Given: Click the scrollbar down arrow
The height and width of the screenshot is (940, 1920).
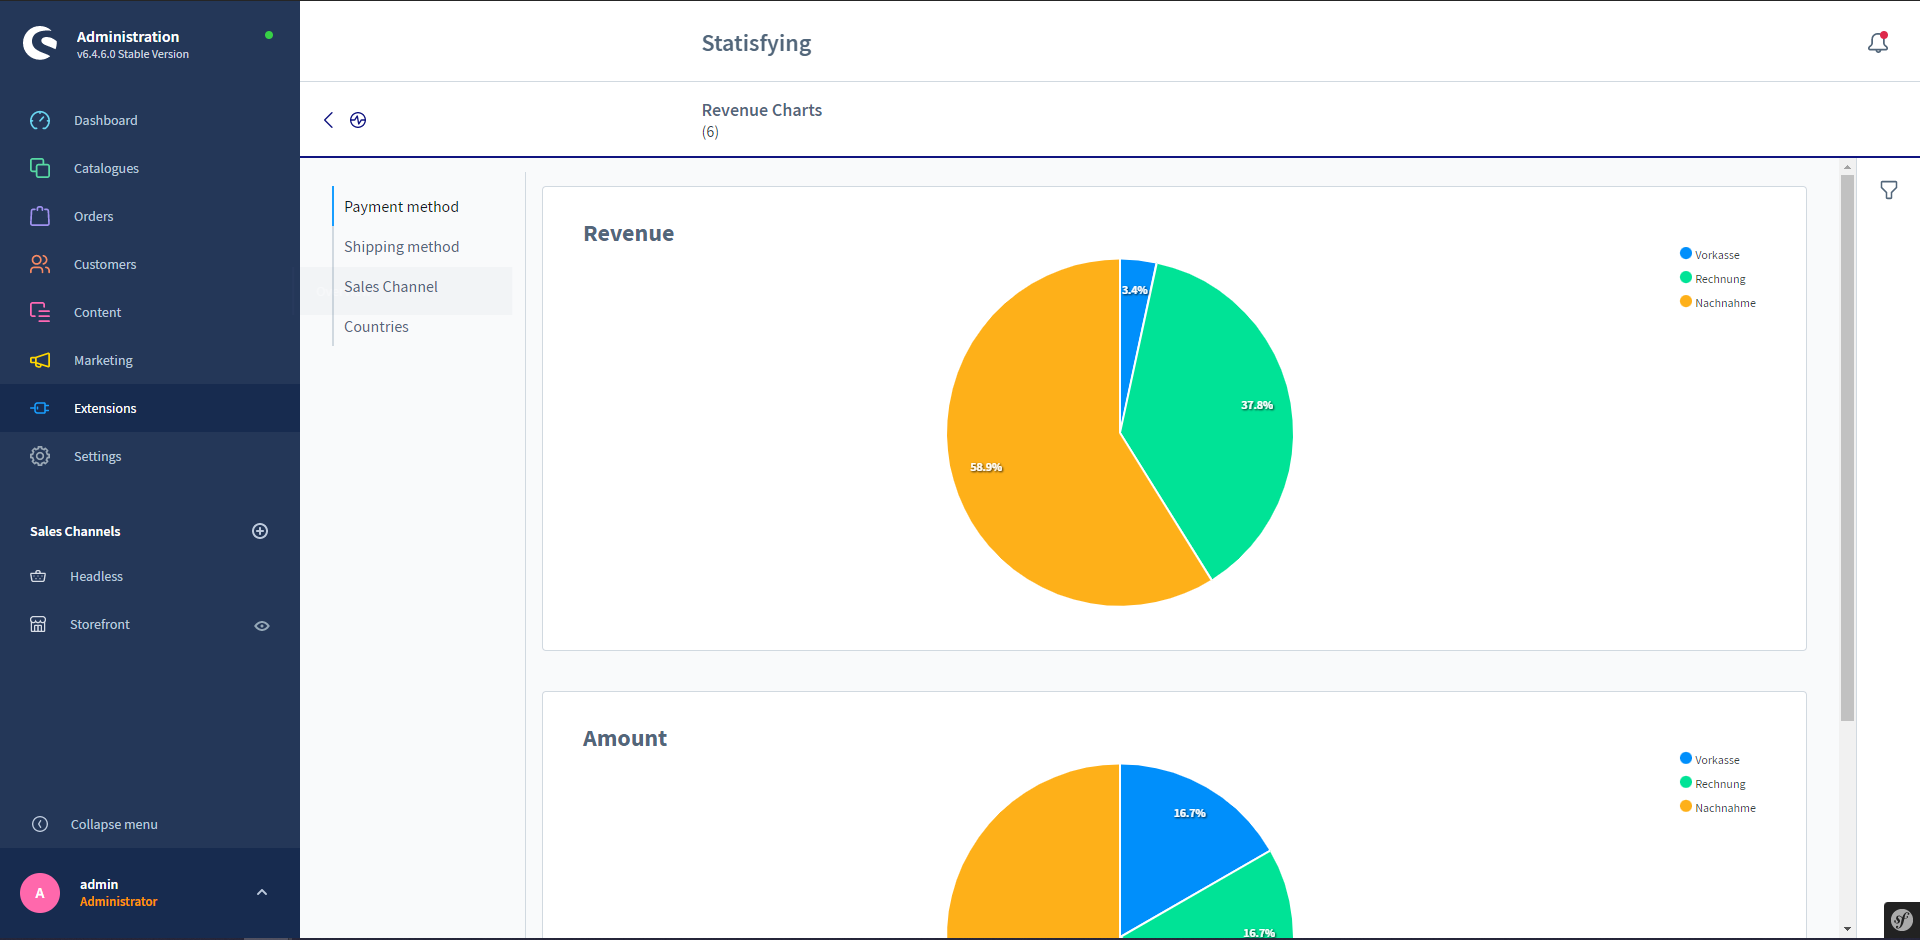Looking at the screenshot, I should [1847, 929].
